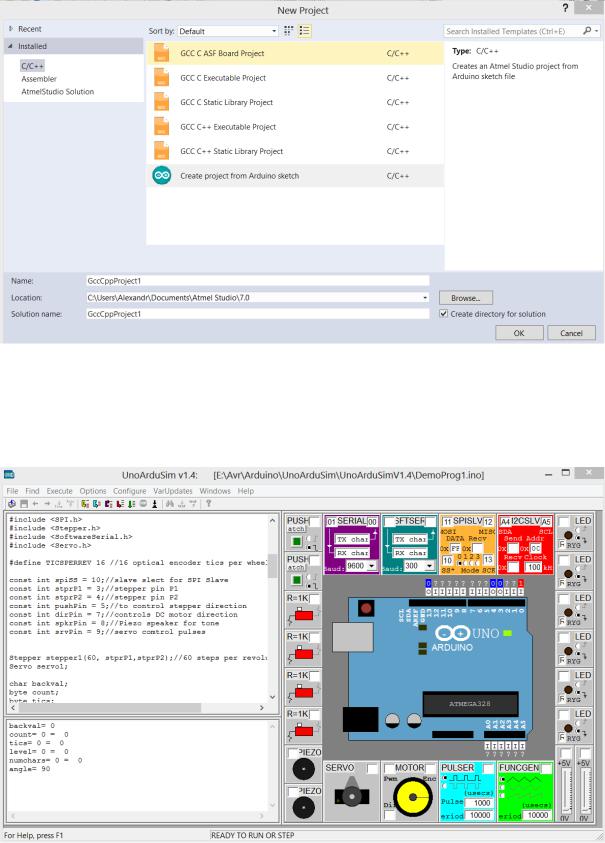Open the Find menu in UnoArduSim
This screenshot has width=605, height=843.
click(x=32, y=491)
